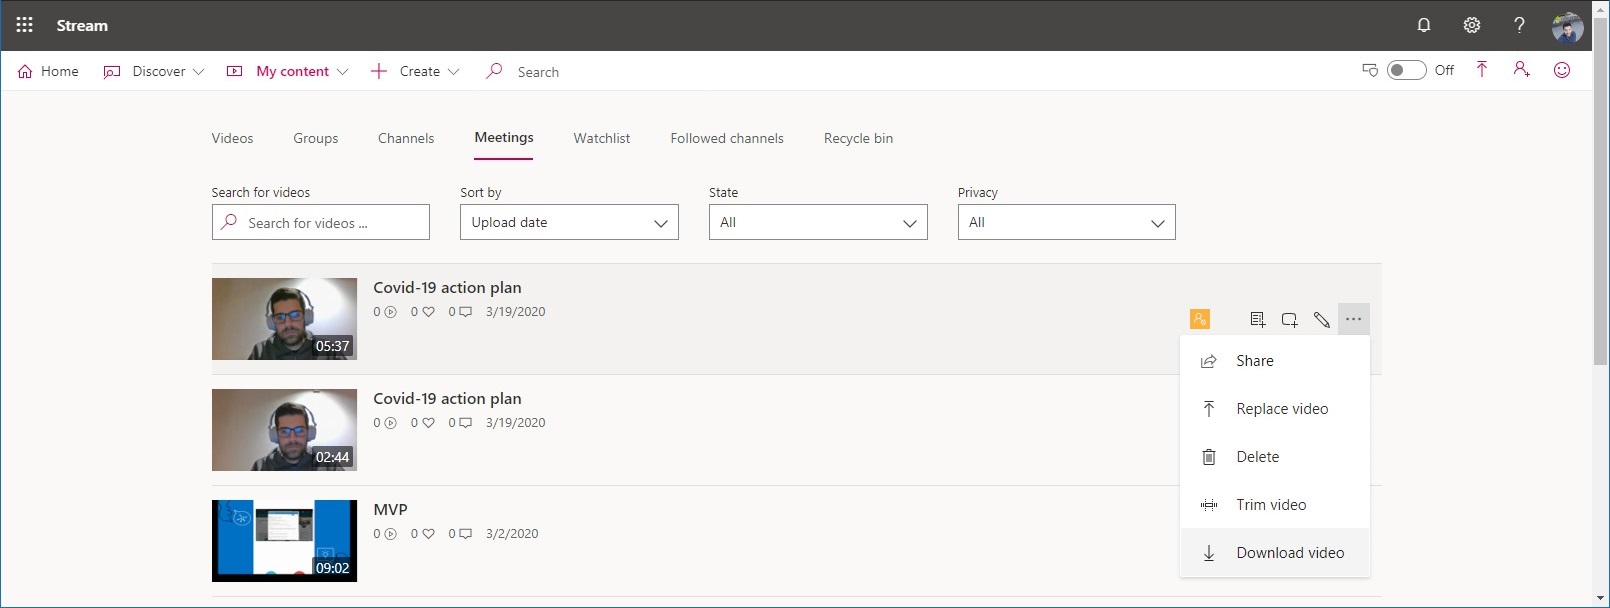Click the smiley feedback icon
This screenshot has width=1610, height=608.
[x=1562, y=70]
